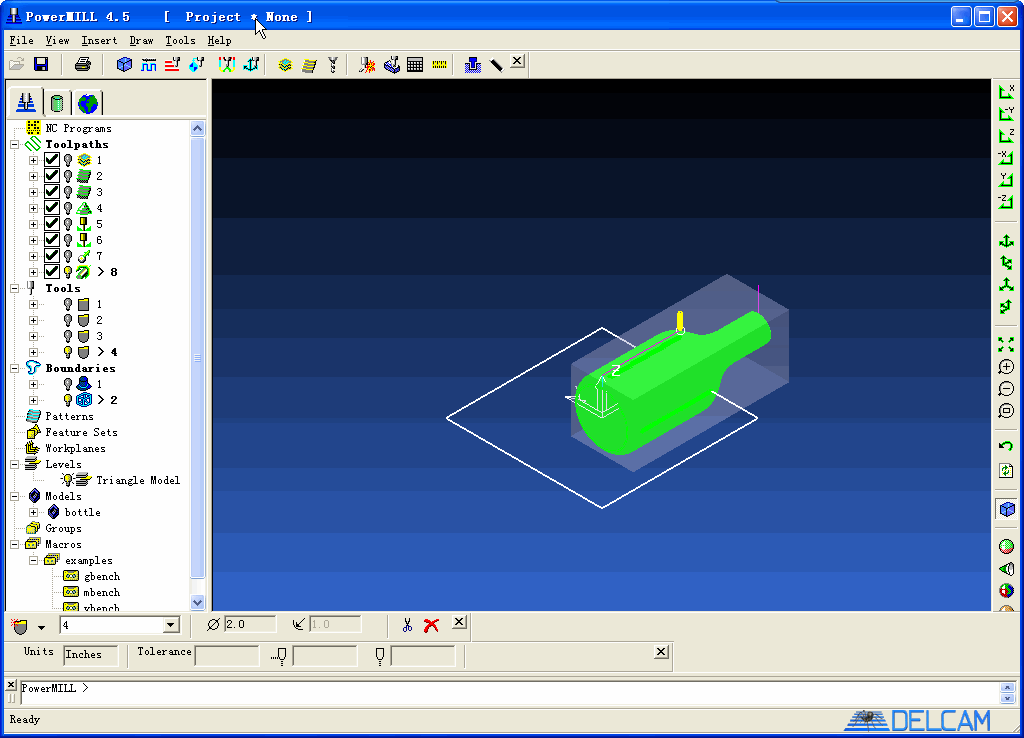Expand toolpath 7 node
The height and width of the screenshot is (738, 1024).
tap(33, 256)
